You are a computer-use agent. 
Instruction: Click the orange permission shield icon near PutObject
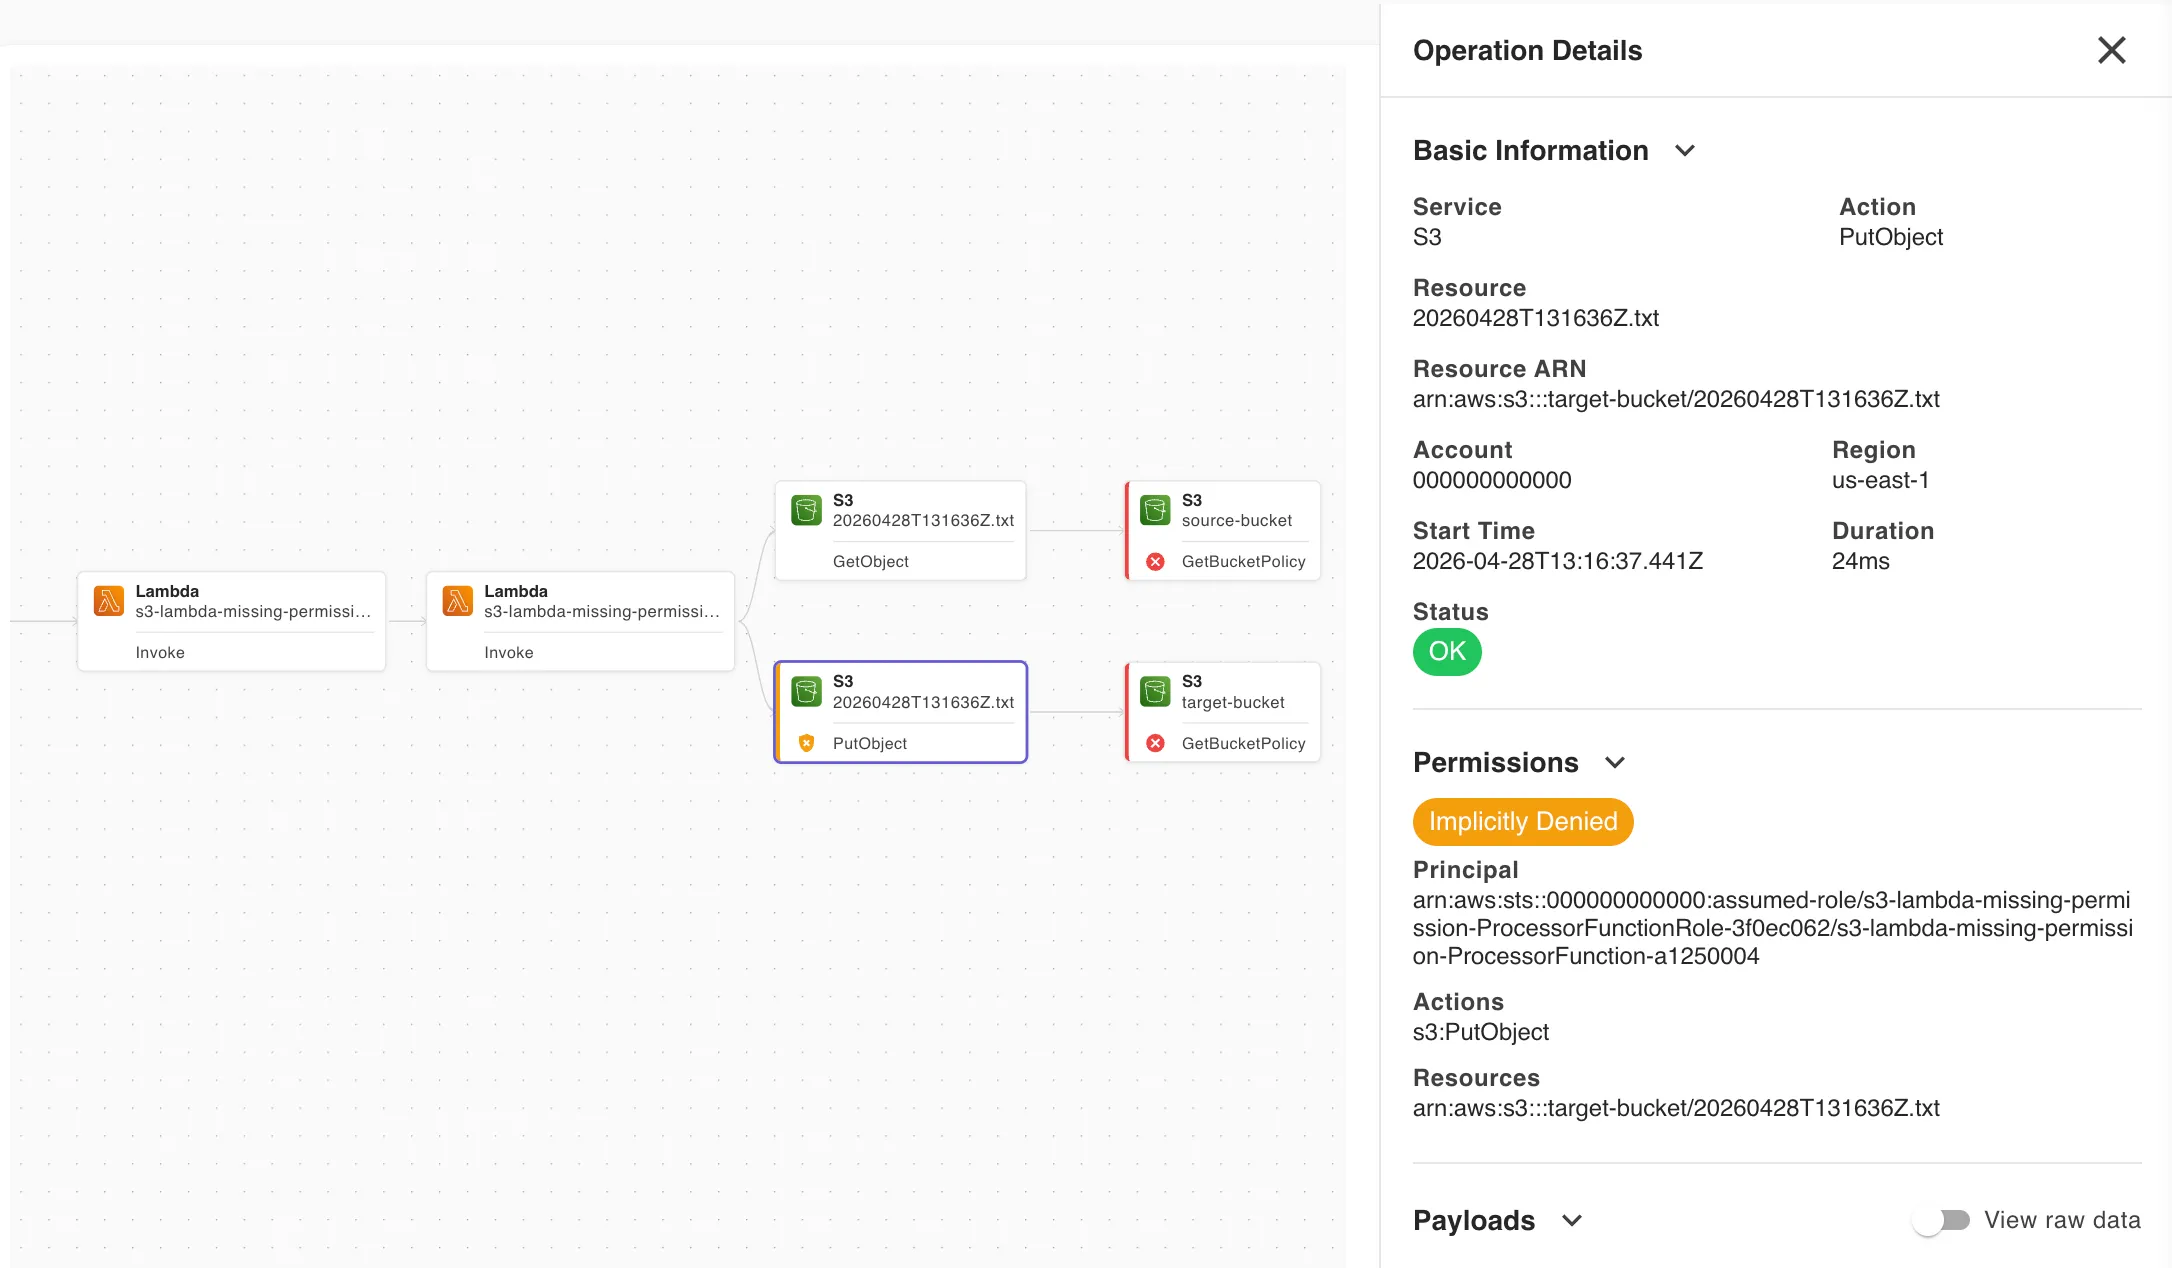pos(806,743)
